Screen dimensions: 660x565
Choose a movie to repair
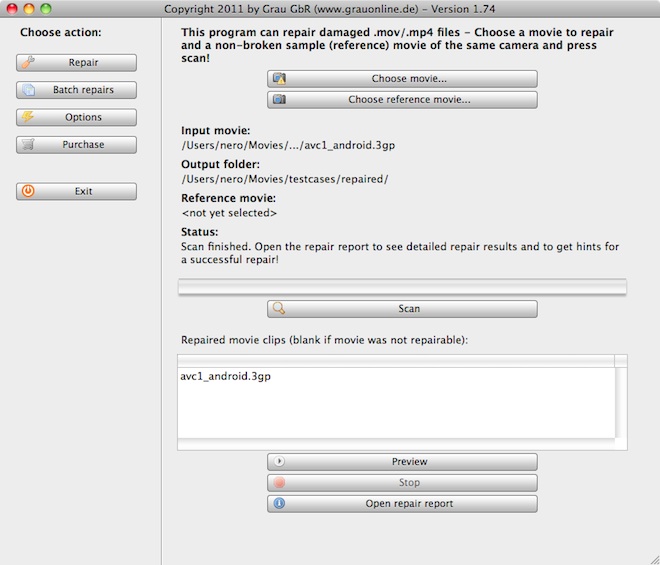[x=402, y=79]
